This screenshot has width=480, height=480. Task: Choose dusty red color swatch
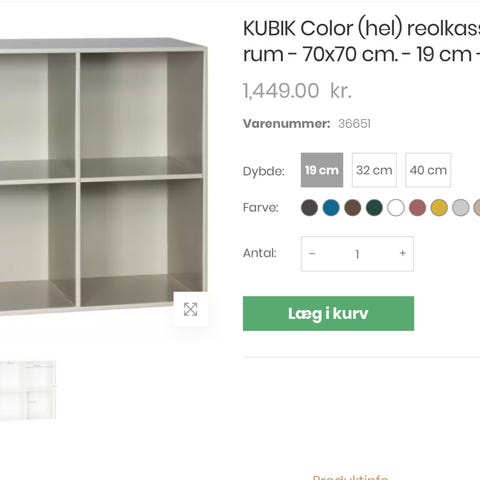click(x=417, y=208)
